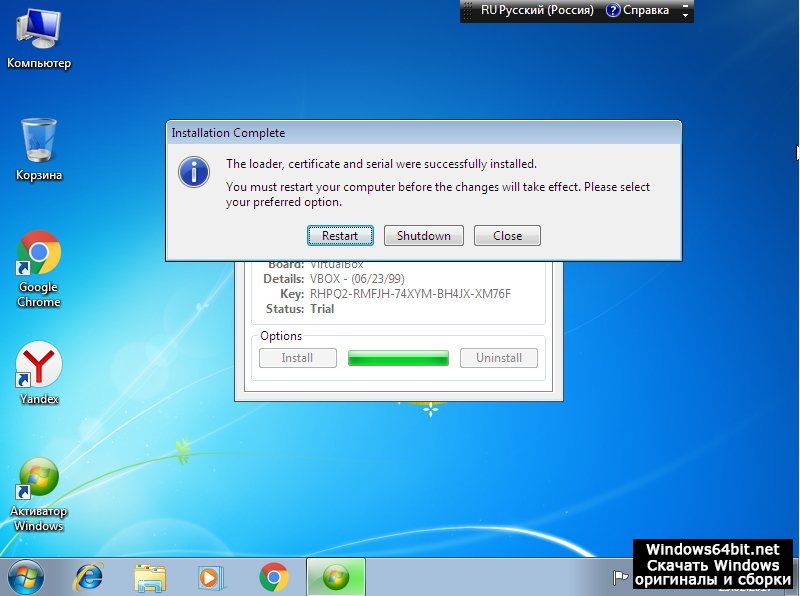Open the RU Русский language selector

tap(536, 10)
